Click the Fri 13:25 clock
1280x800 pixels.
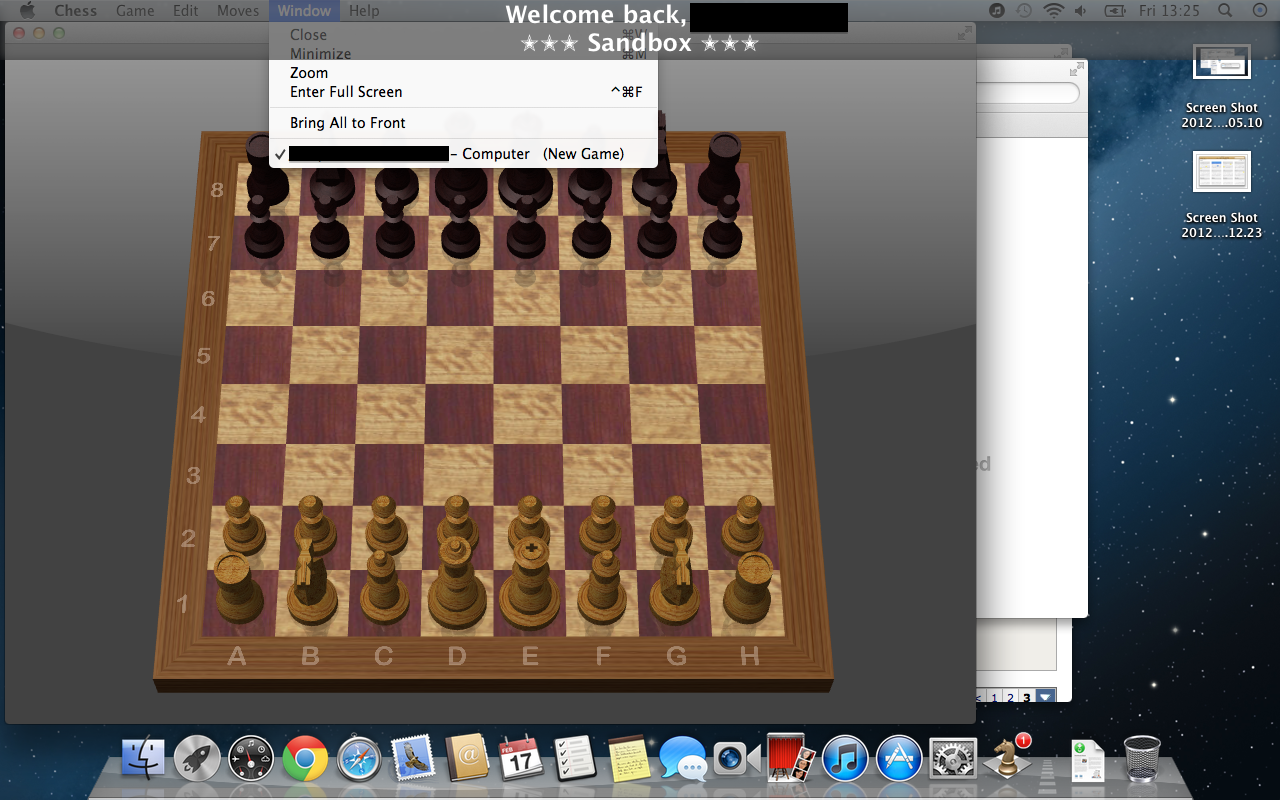click(x=1170, y=11)
